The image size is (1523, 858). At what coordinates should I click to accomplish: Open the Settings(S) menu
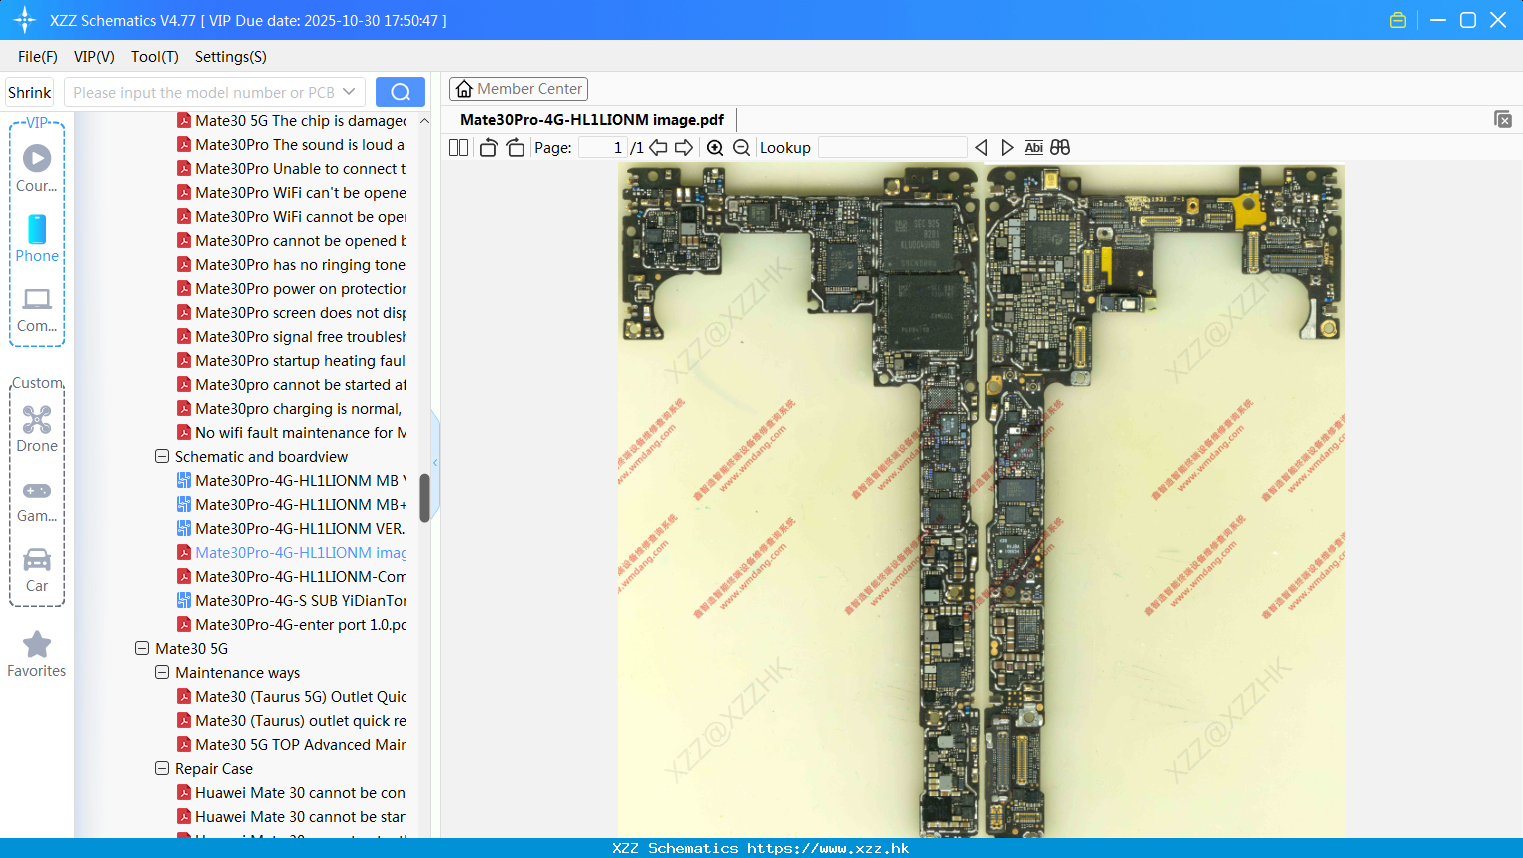tap(231, 57)
